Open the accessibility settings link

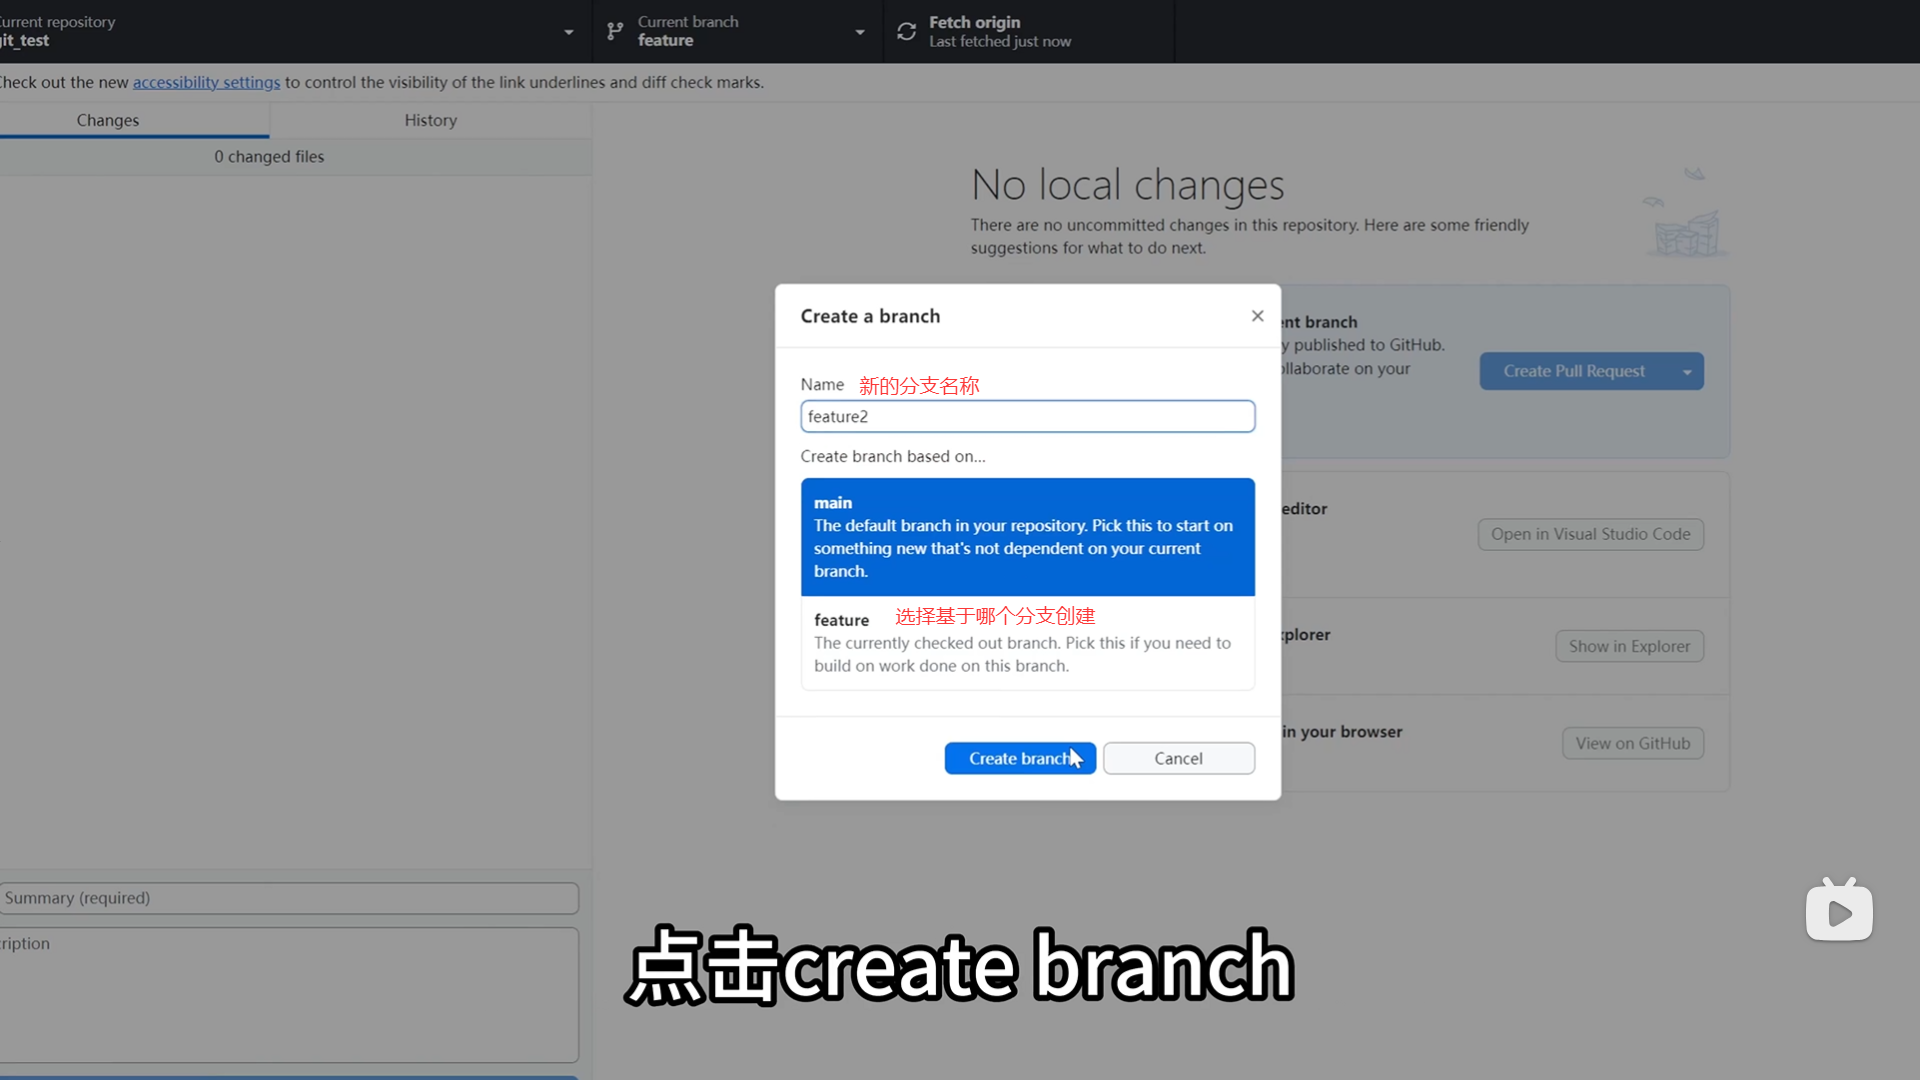point(206,82)
